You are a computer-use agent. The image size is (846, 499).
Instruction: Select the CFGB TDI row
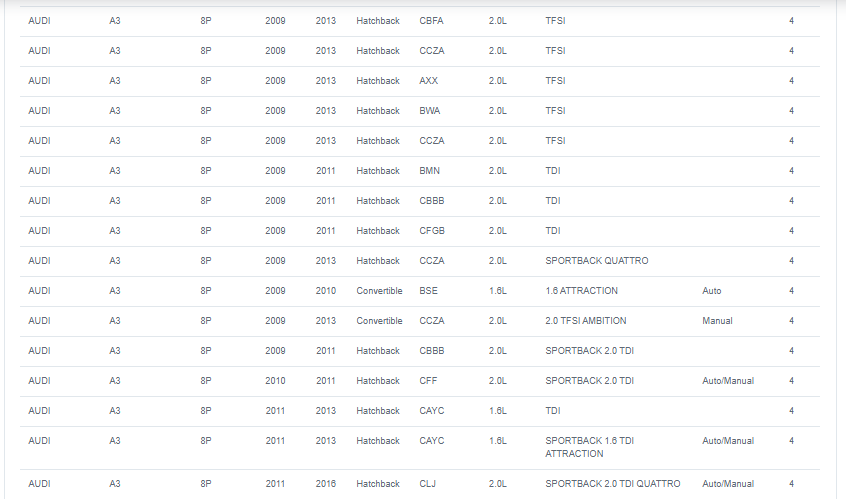coord(420,231)
